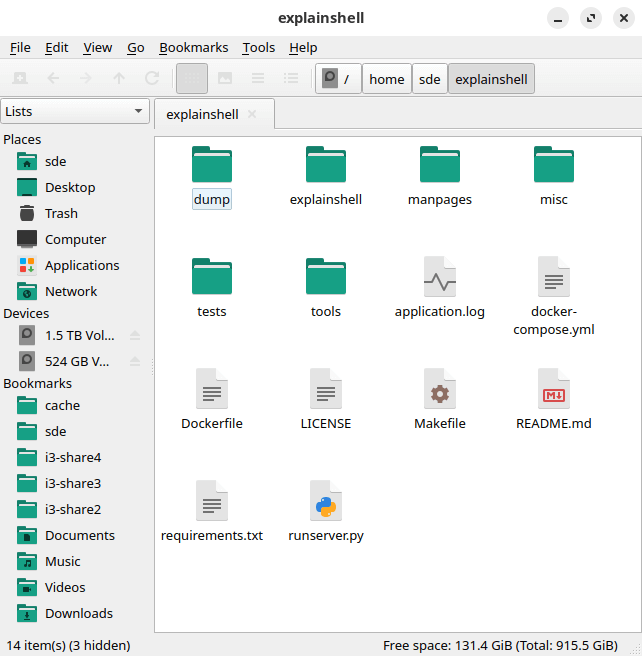Close the explainshell tab
This screenshot has width=642, height=656.
[x=252, y=114]
